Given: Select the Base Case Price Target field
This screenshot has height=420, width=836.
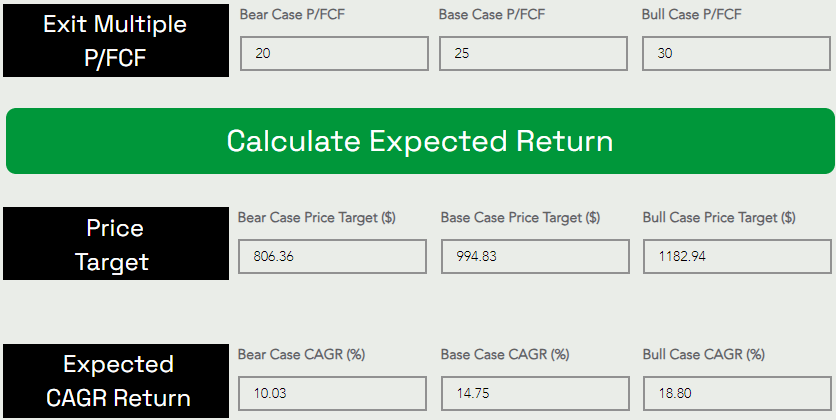Looking at the screenshot, I should [535, 257].
